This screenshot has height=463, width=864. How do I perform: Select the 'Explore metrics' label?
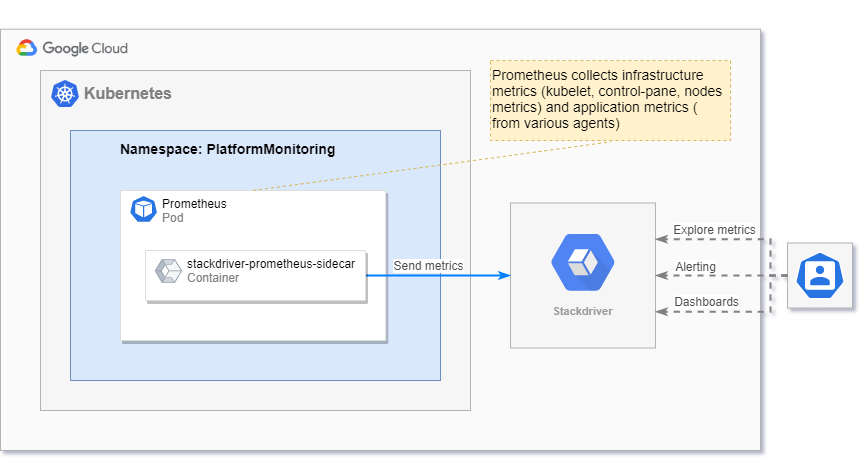[x=714, y=230]
